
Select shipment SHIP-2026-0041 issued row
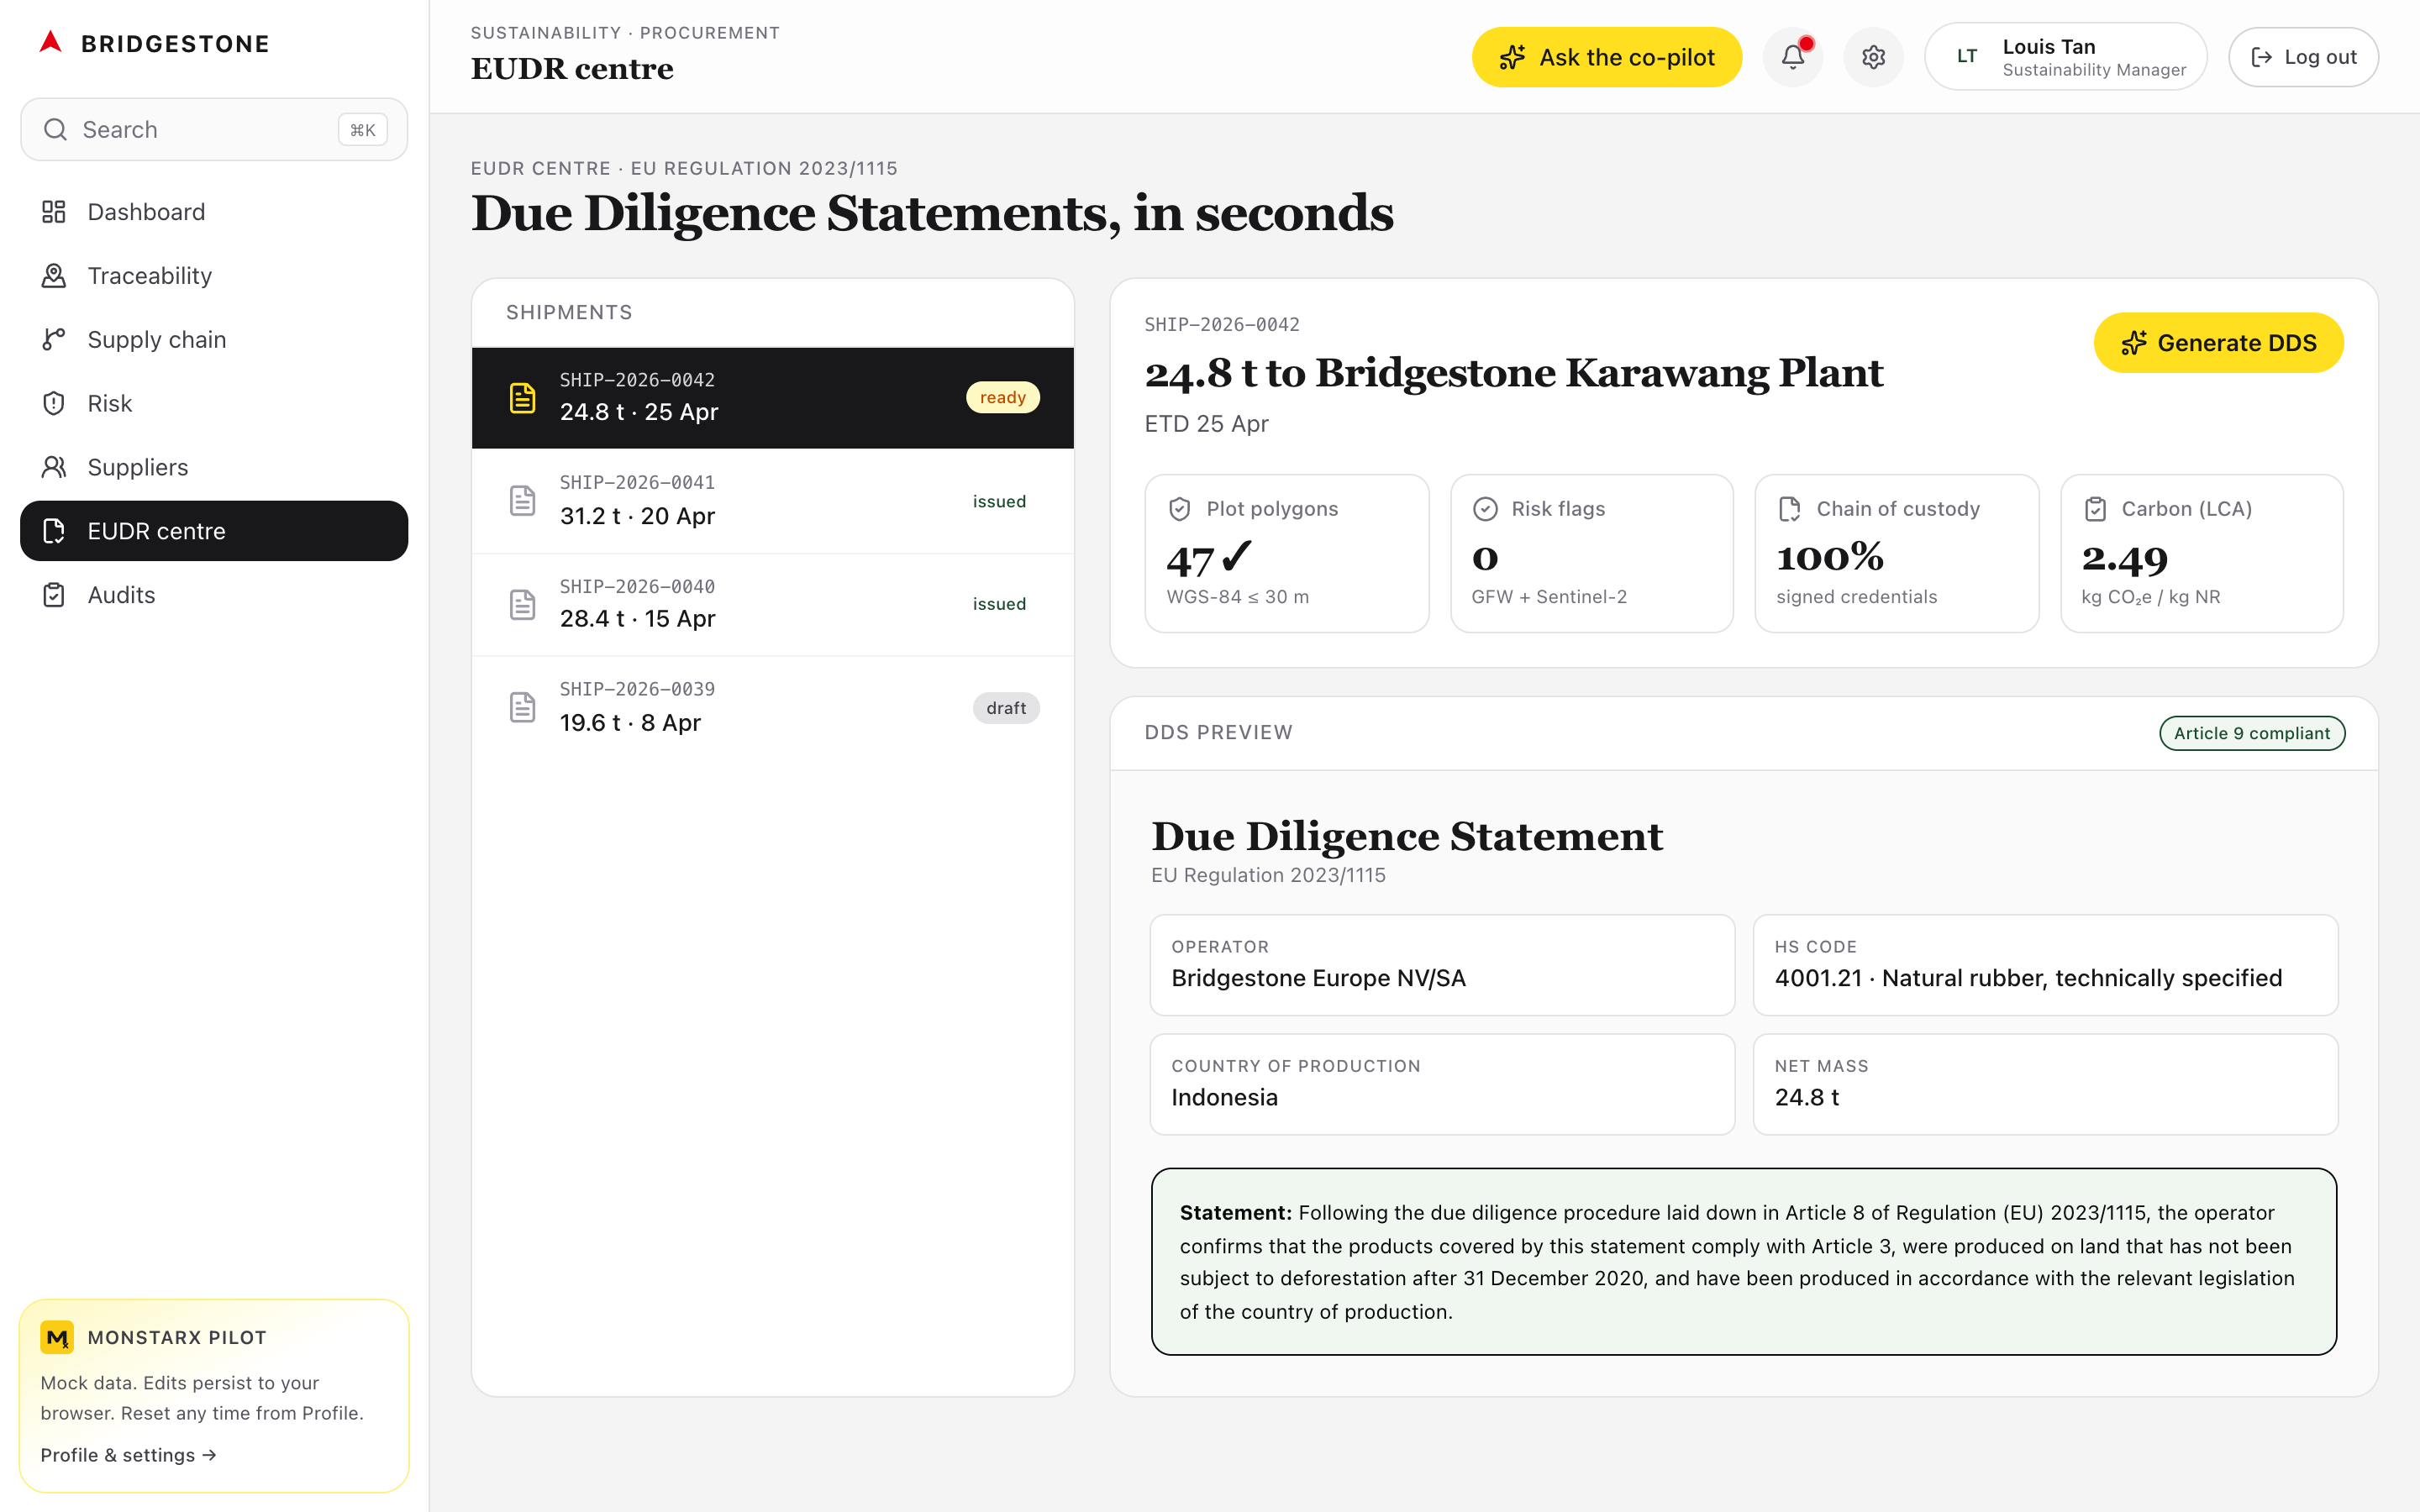pos(772,501)
